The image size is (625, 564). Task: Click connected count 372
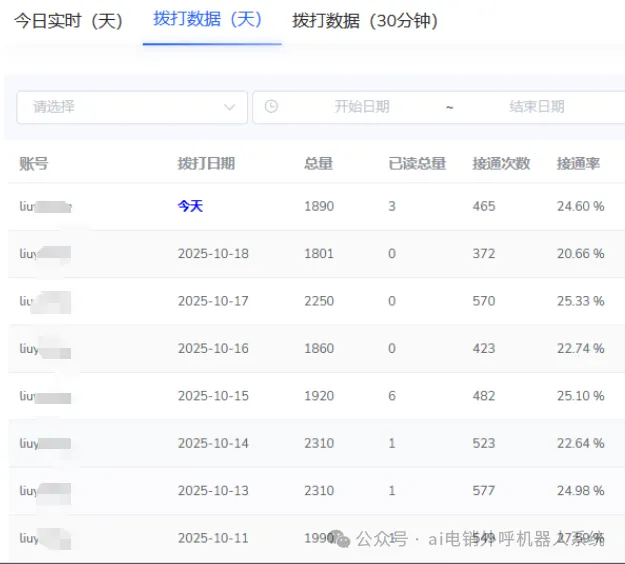pos(484,254)
